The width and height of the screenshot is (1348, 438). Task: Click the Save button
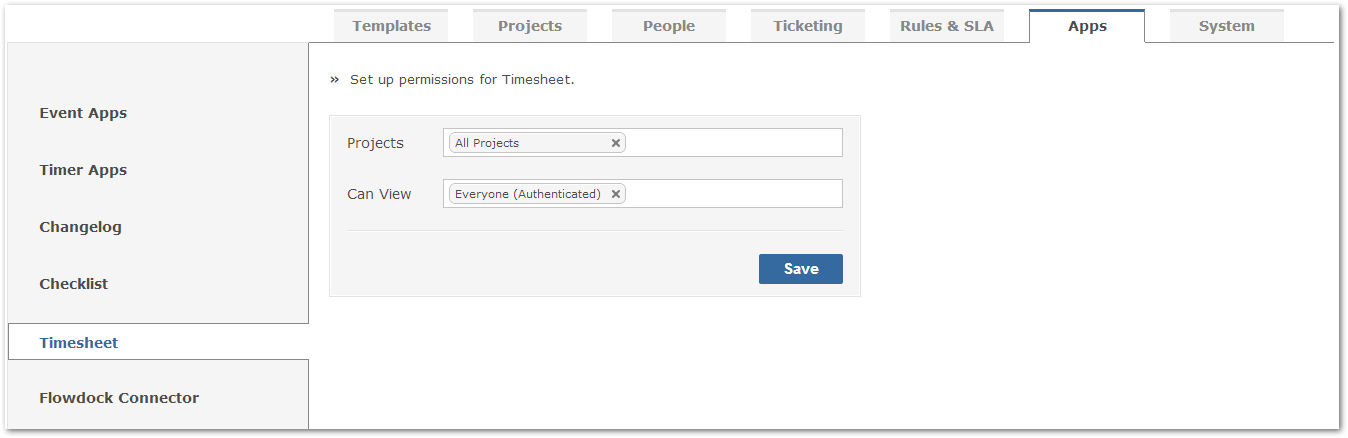coord(801,269)
